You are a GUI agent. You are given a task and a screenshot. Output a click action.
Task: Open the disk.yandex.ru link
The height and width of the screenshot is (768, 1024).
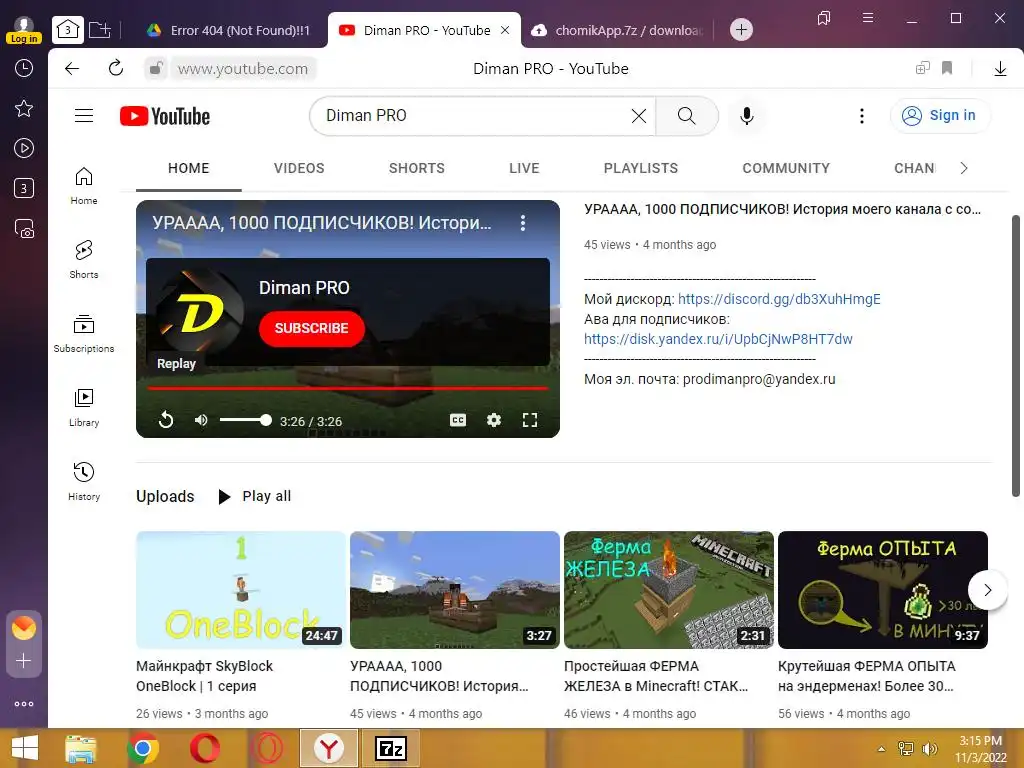718,339
